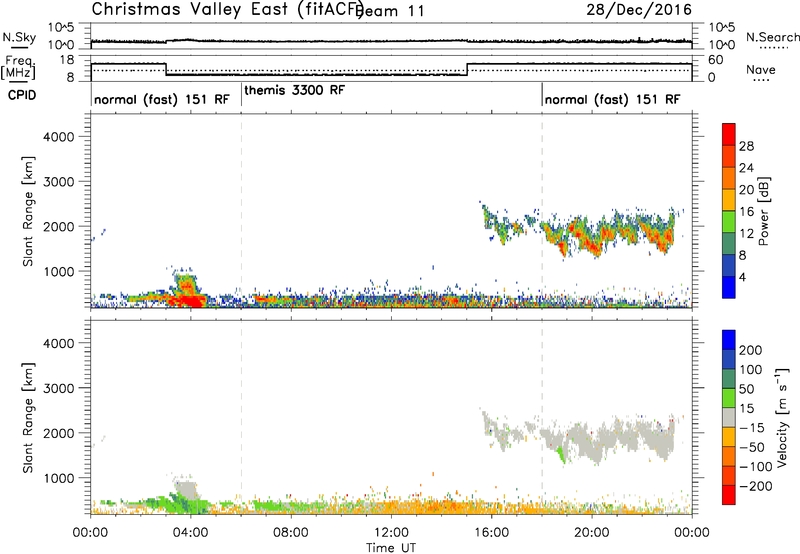Click the 08:00 time axis label
Screen dimensions: 800x554
[x=291, y=532]
